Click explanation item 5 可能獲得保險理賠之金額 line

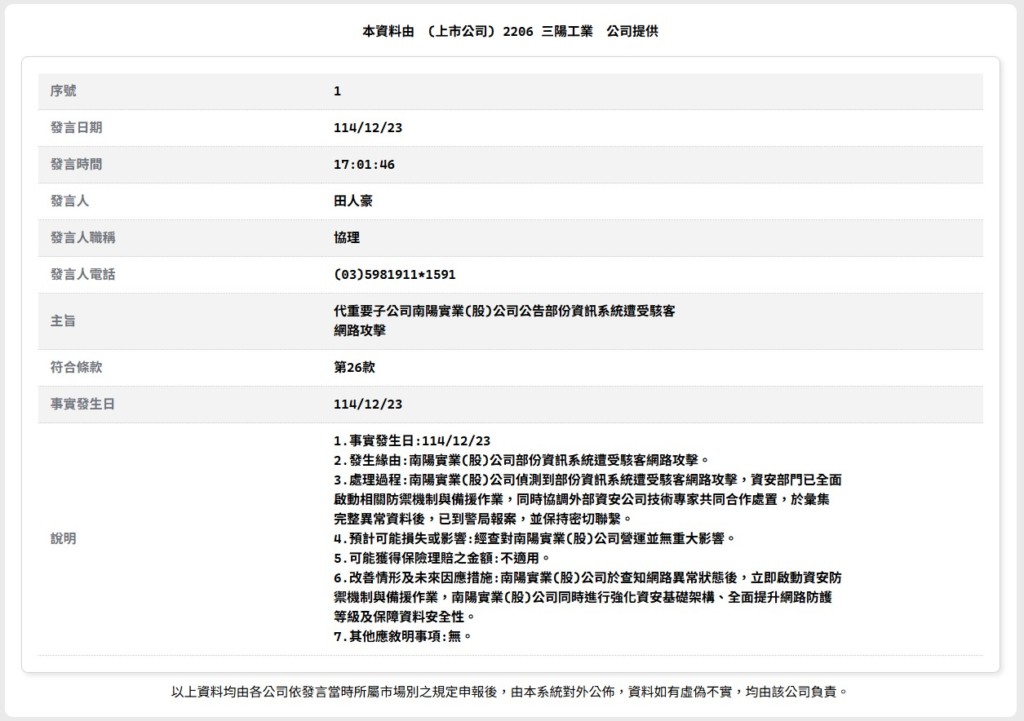coord(442,557)
